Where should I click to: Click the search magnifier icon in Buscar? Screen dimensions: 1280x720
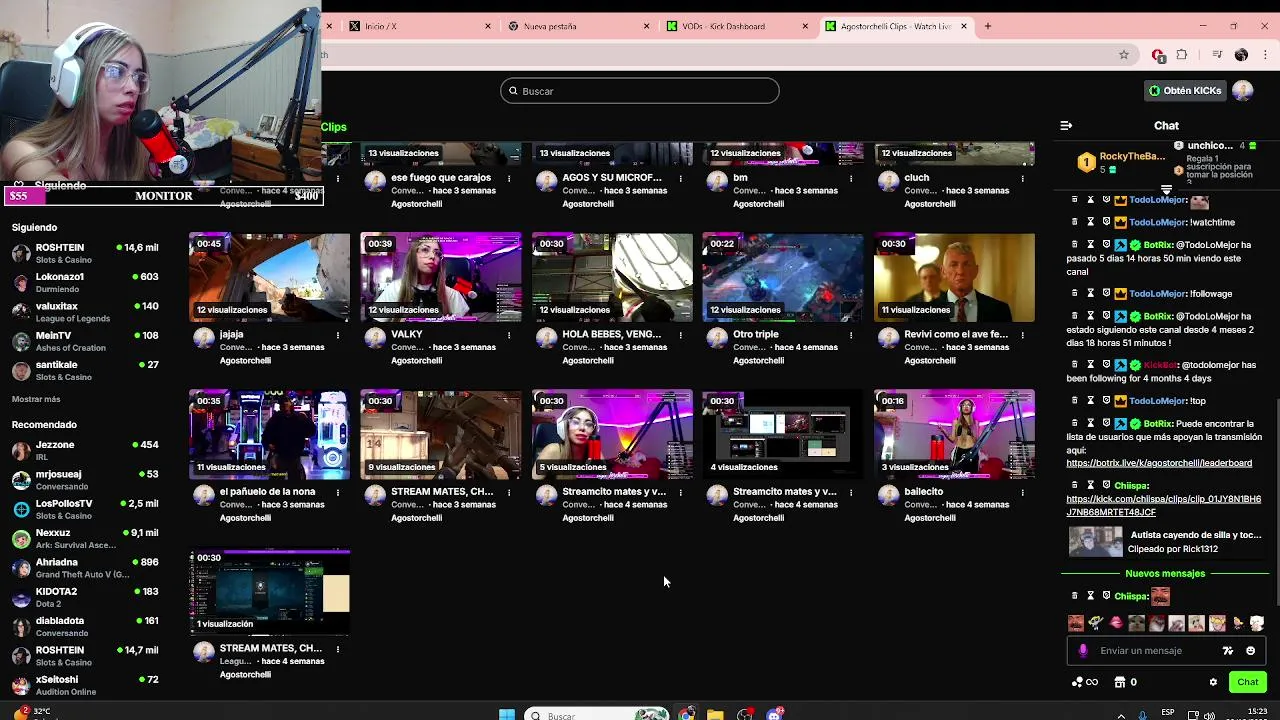(x=513, y=91)
